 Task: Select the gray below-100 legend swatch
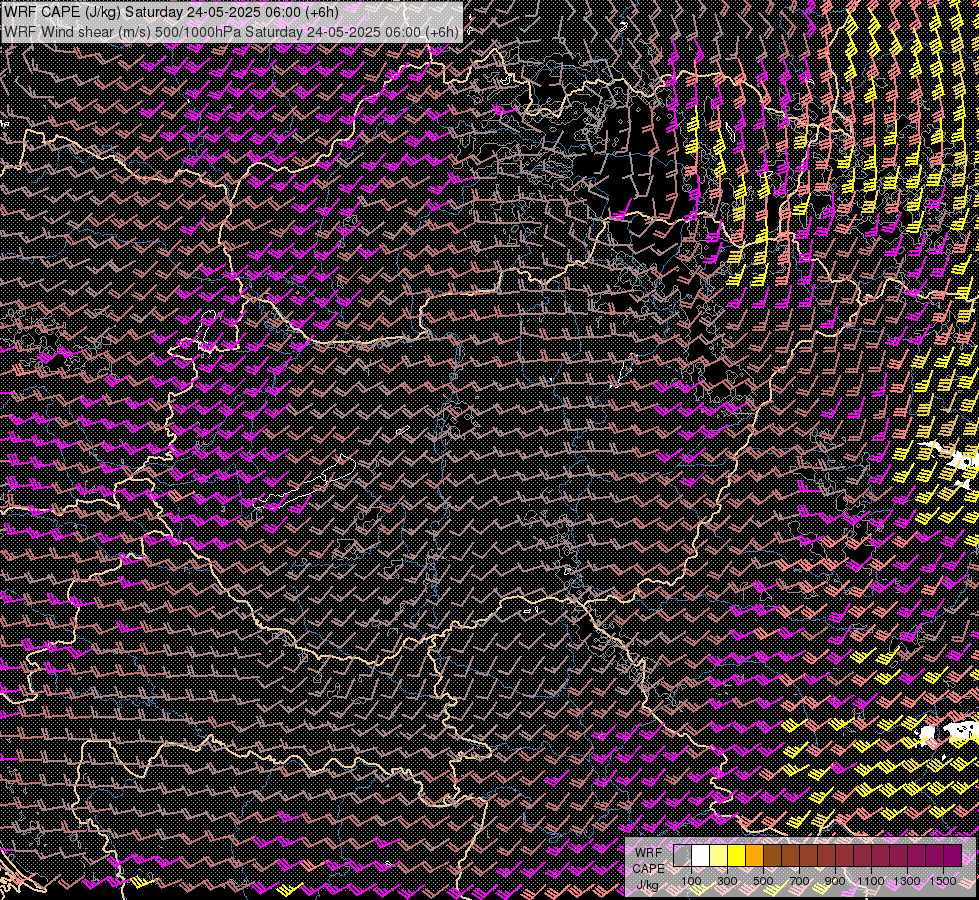pyautogui.click(x=682, y=856)
